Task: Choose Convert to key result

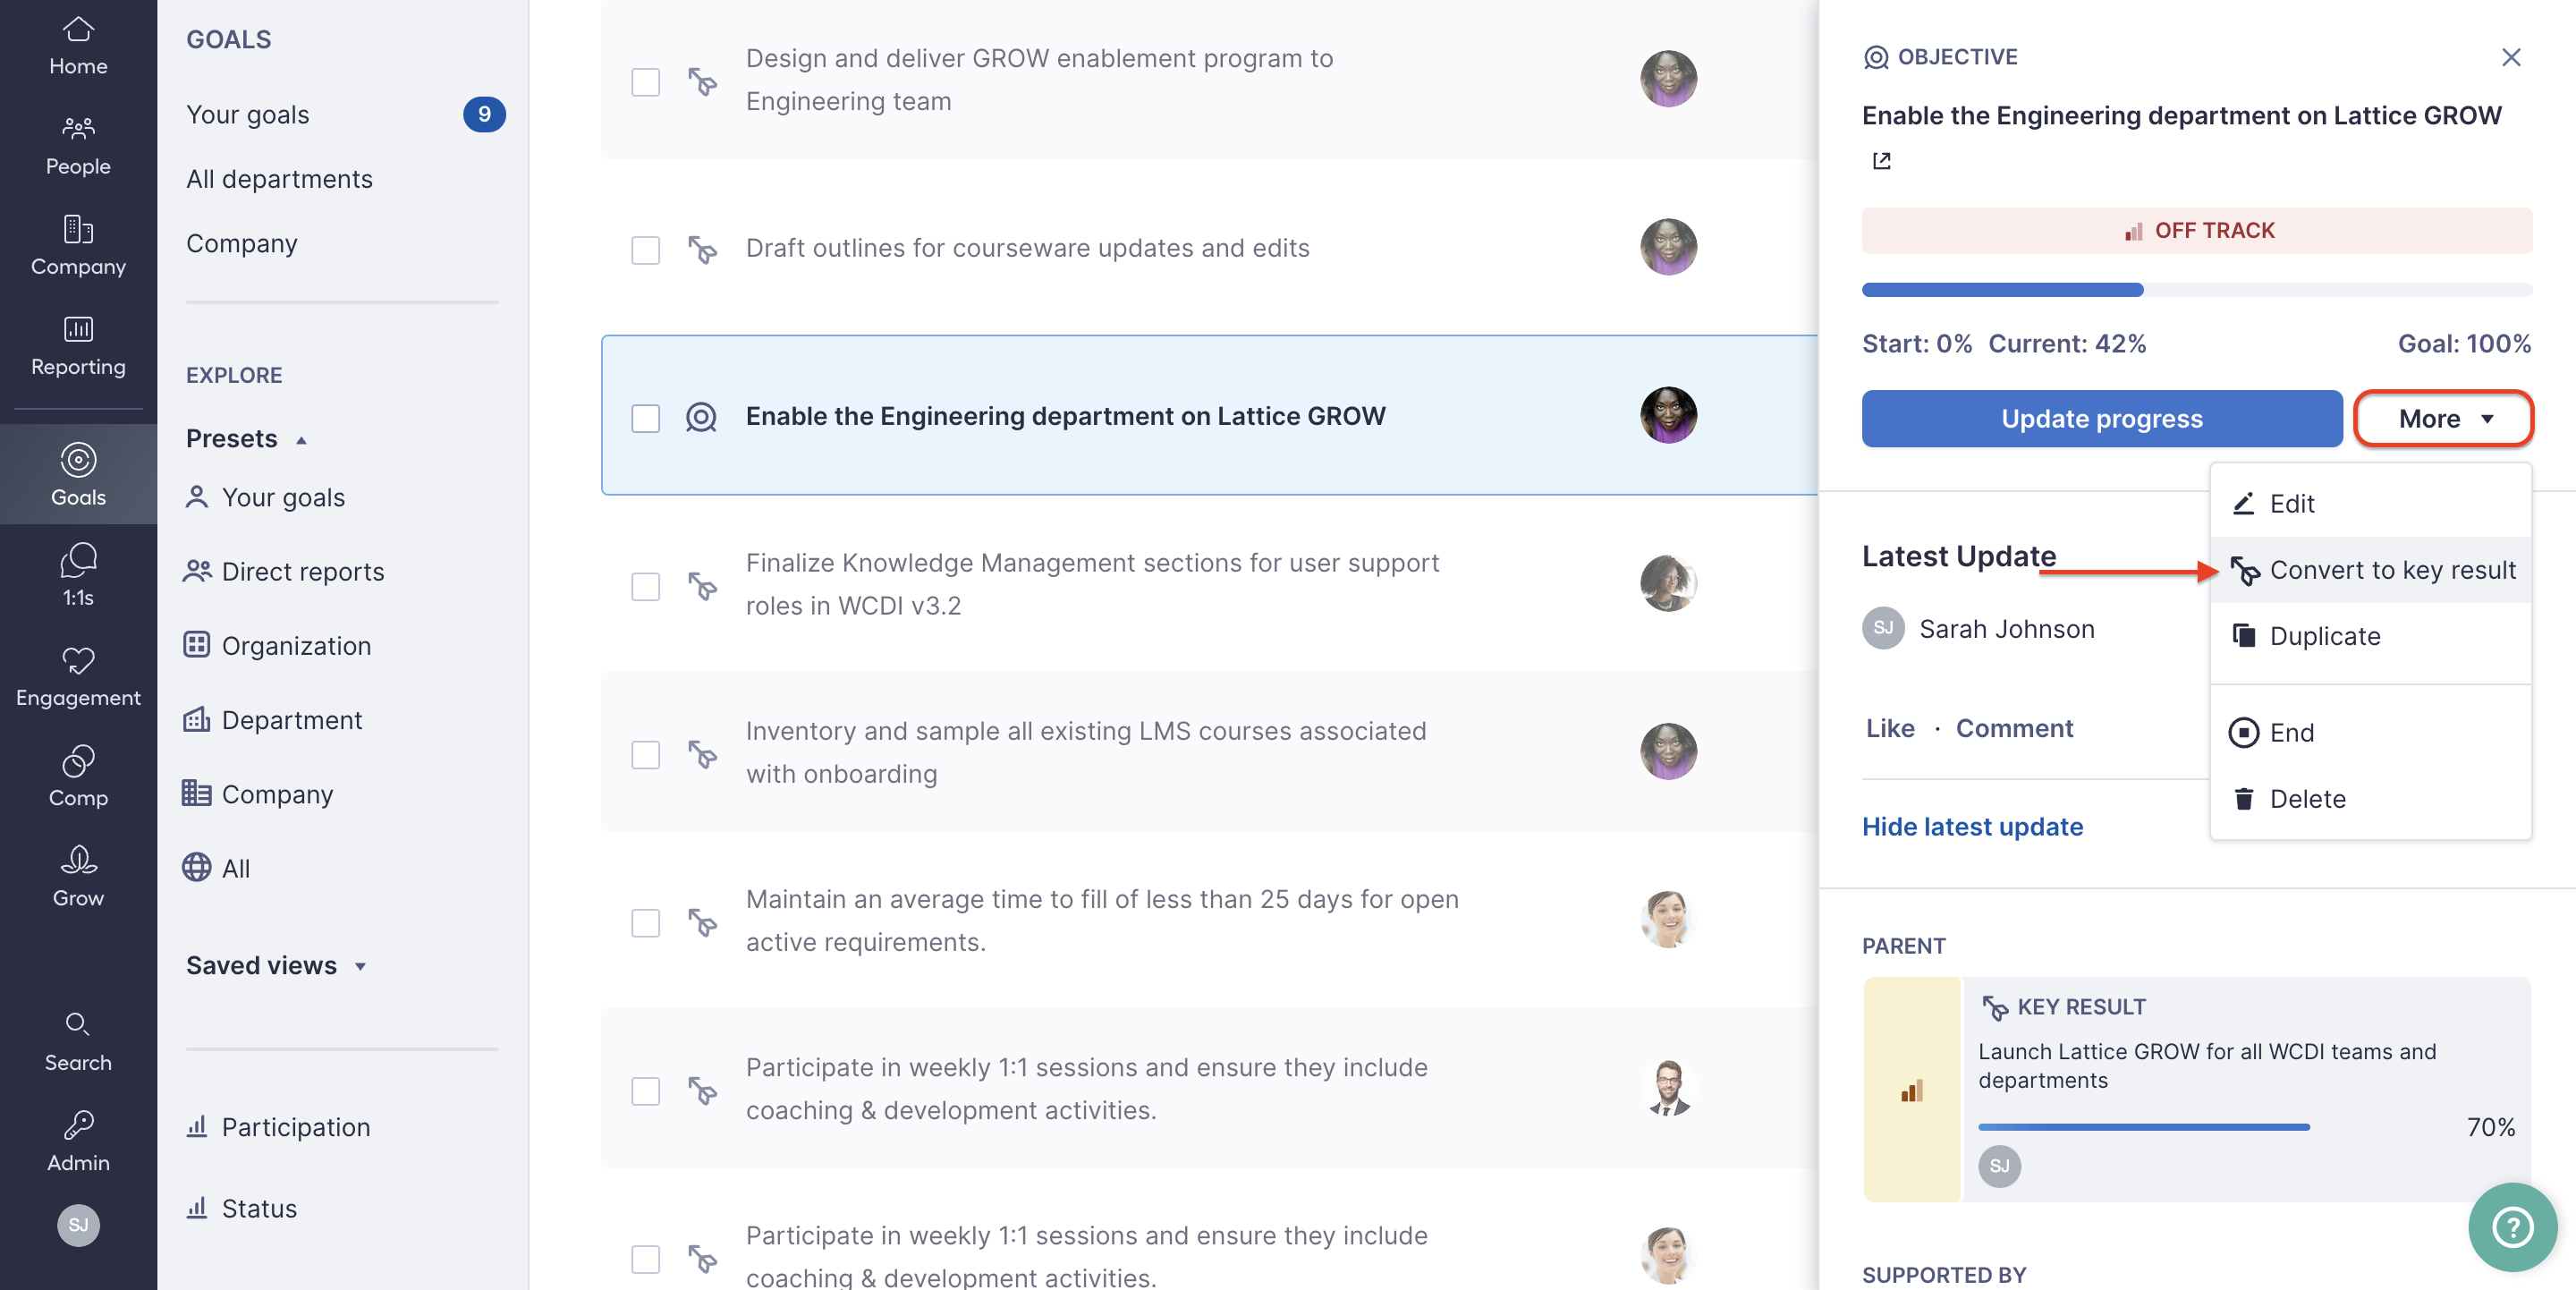Action: pos(2370,570)
